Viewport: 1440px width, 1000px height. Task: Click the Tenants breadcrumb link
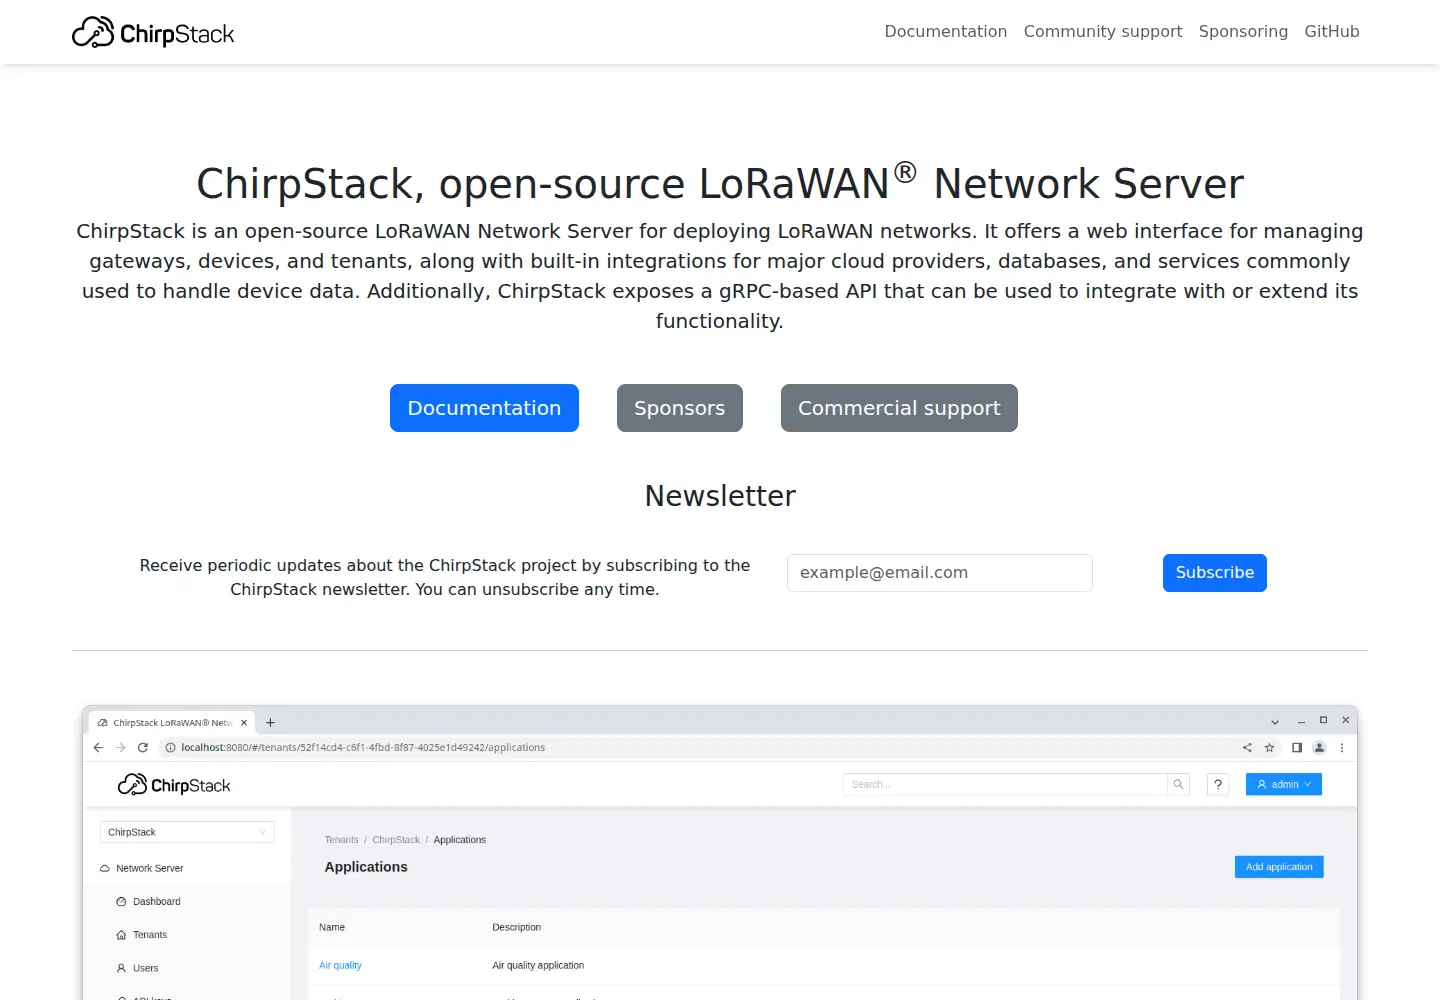click(341, 840)
